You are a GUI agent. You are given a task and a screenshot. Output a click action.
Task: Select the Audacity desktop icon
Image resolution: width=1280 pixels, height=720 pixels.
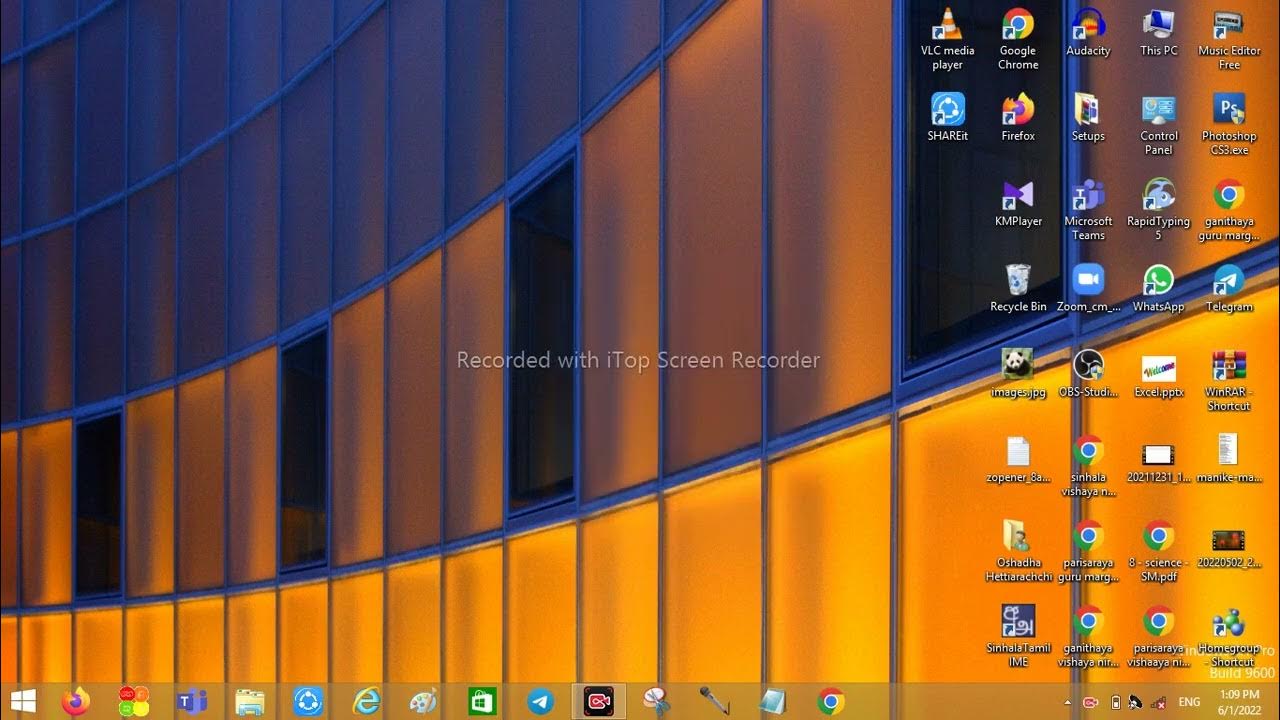pyautogui.click(x=1088, y=33)
